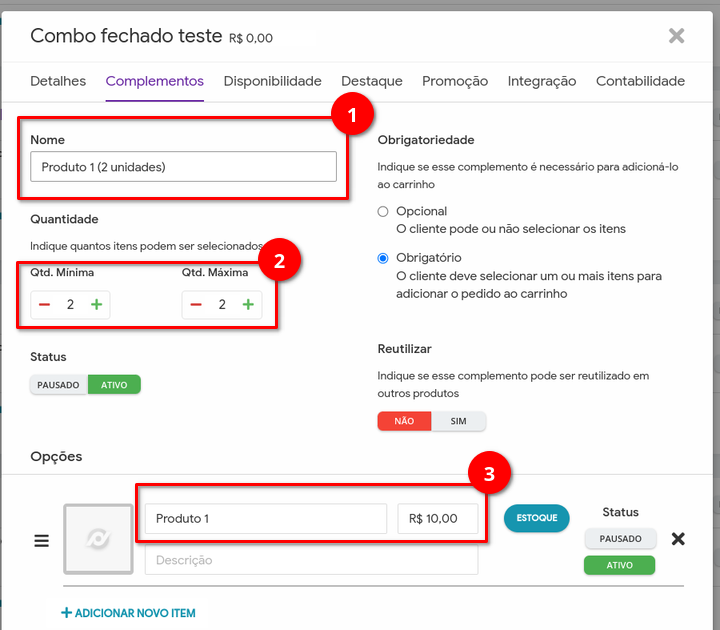Viewport: 720px width, 630px height.
Task: Click the drag handle for Produto 1
Action: coord(42,540)
